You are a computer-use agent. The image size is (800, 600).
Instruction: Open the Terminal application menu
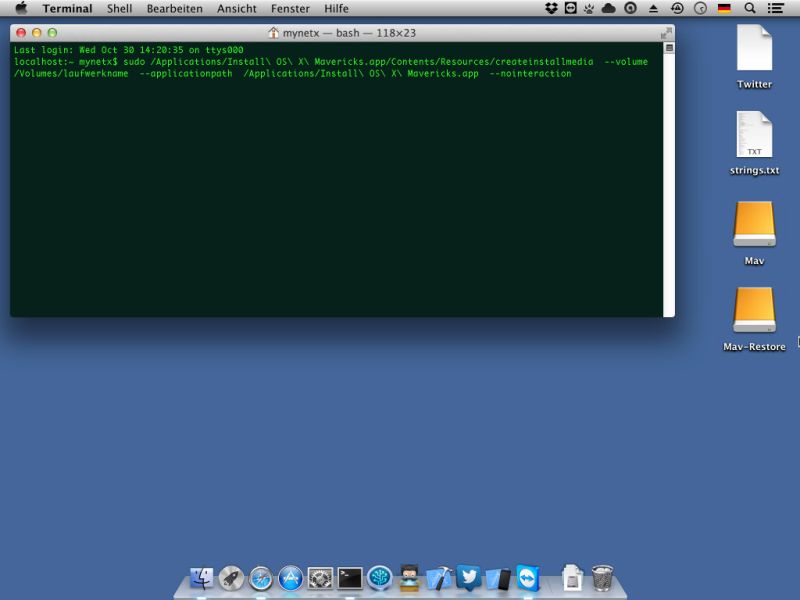point(67,9)
